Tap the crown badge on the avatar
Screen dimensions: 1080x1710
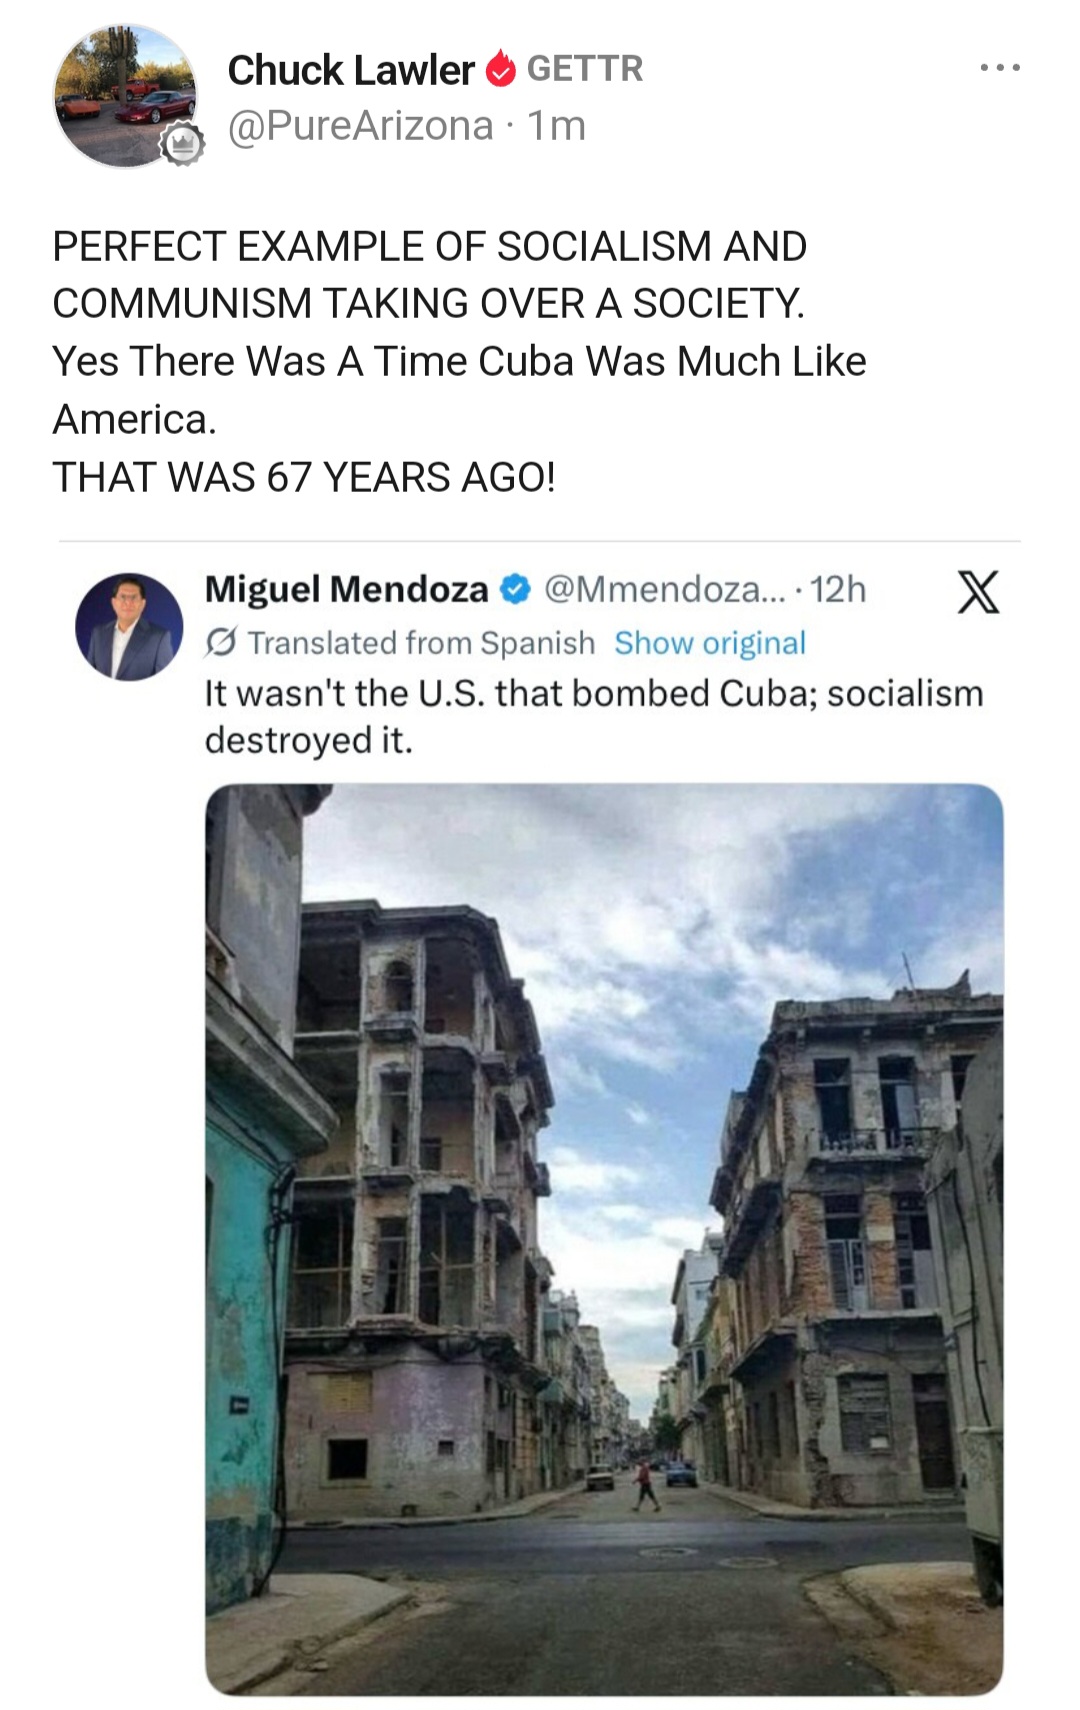tap(182, 145)
